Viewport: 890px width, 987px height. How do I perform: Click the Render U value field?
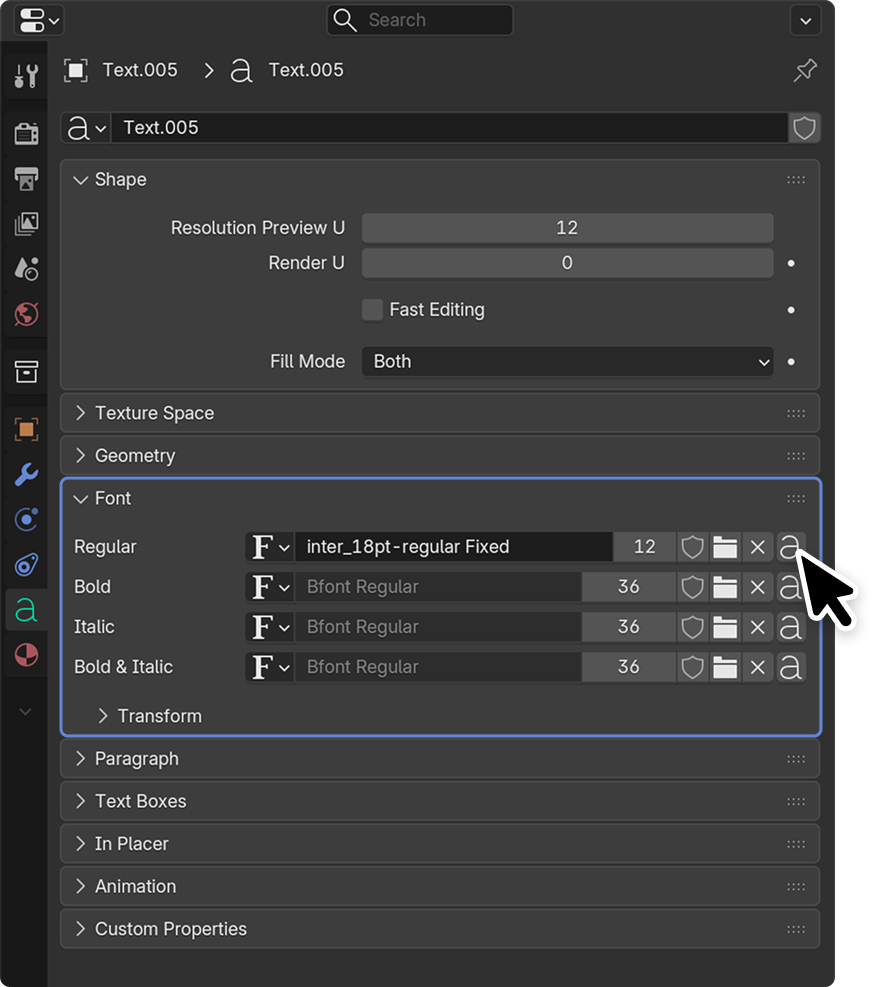(567, 263)
